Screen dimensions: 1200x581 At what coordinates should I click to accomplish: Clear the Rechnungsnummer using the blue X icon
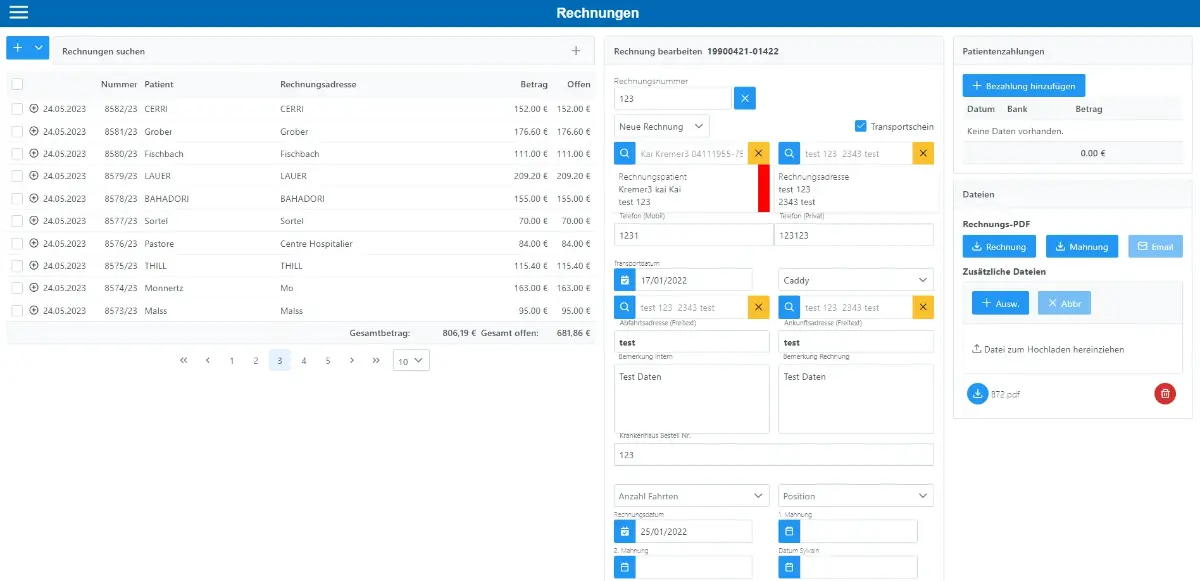744,98
